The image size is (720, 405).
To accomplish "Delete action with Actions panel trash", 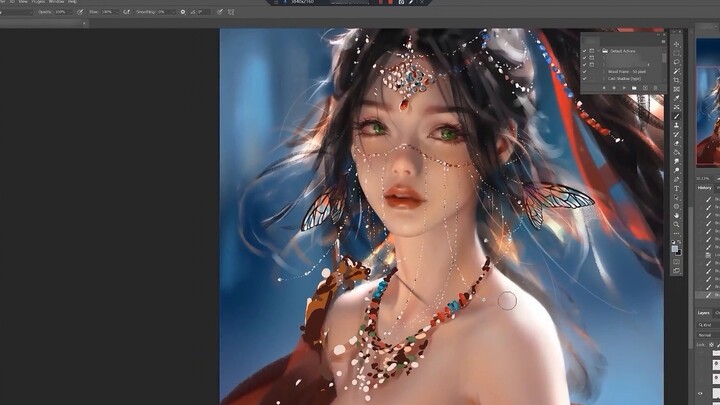I will coord(655,88).
